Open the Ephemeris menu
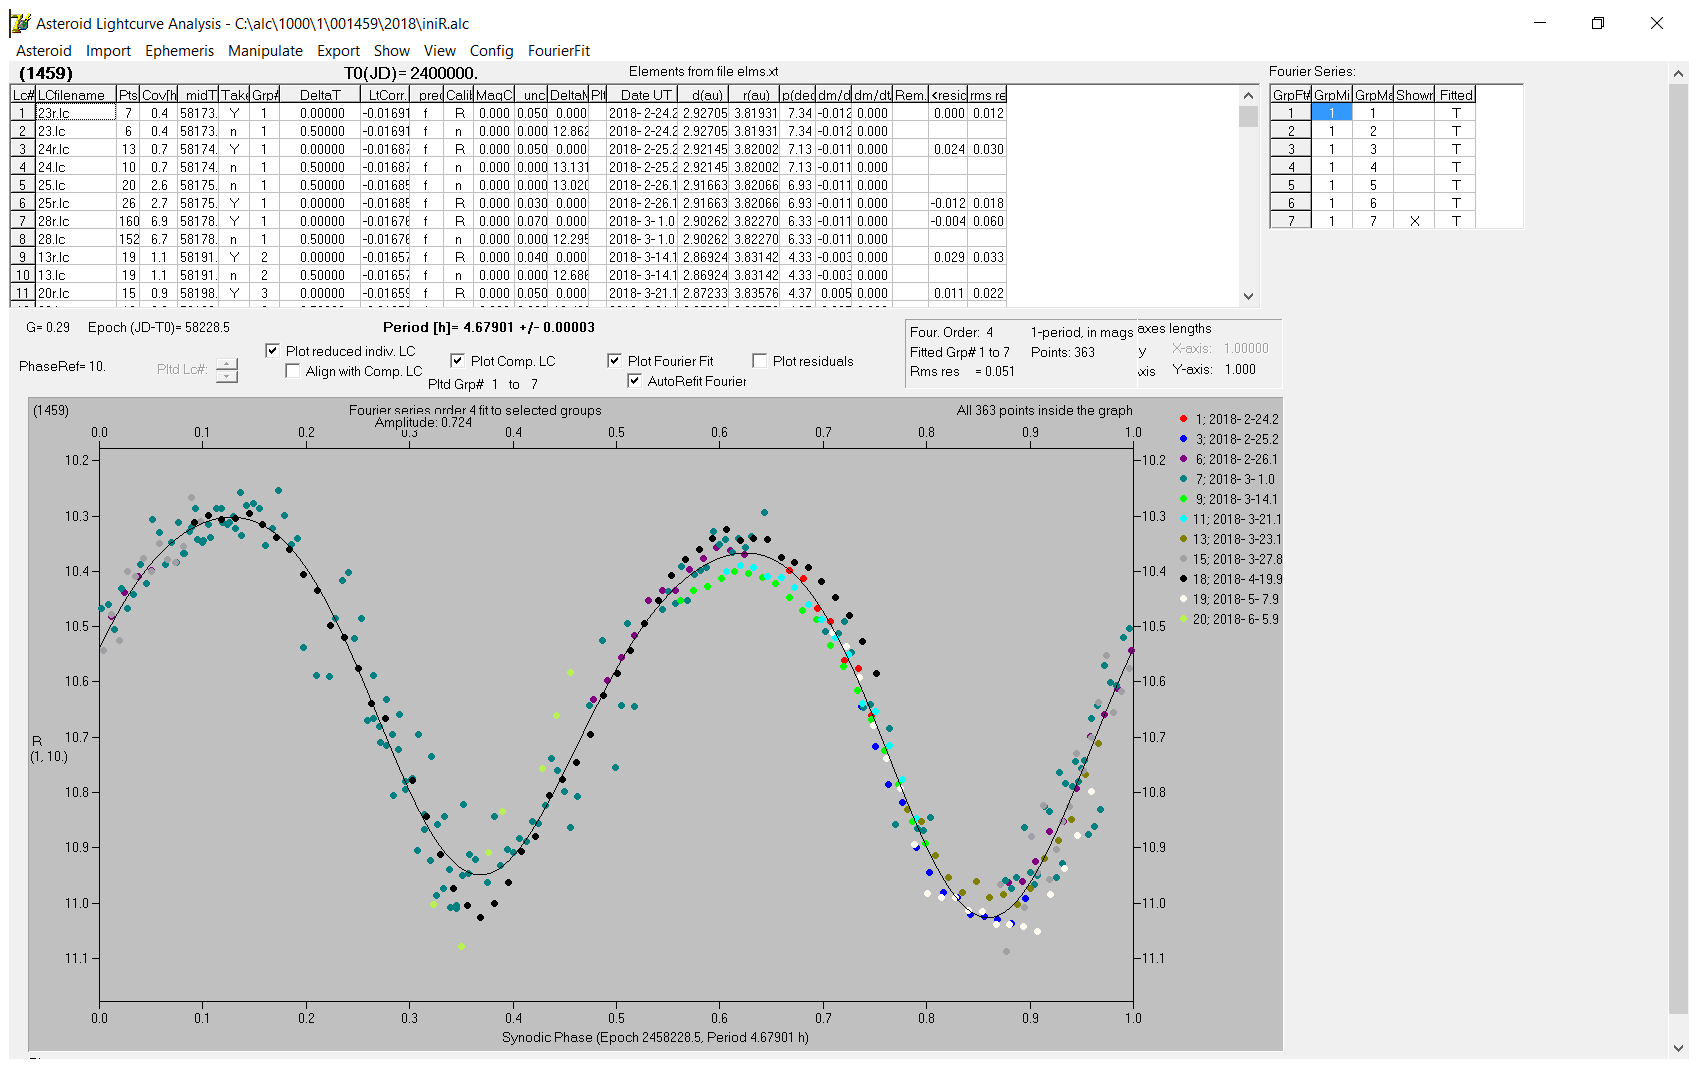 [x=179, y=51]
